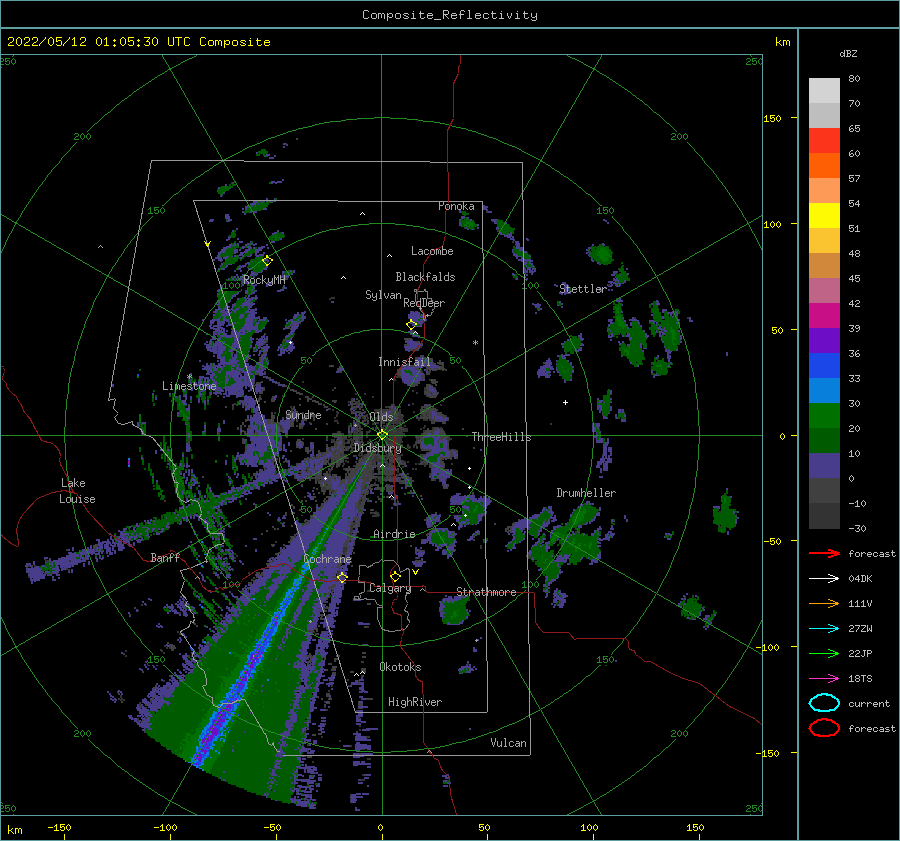Screen dimensions: 900x841
Task: Click the Strathmore map label
Action: 486,592
